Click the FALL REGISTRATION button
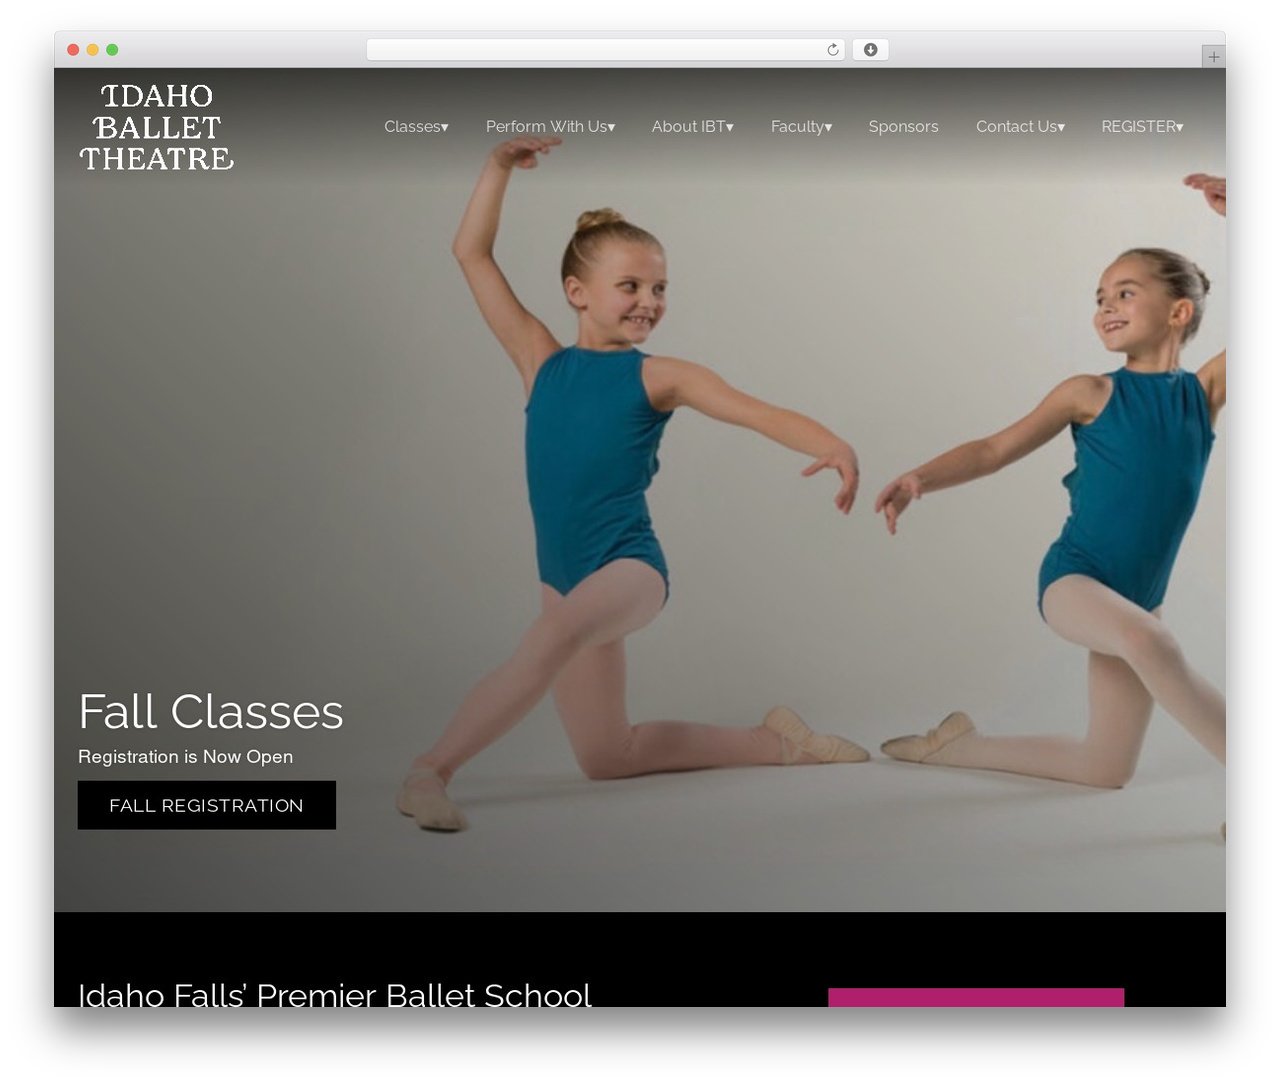The height and width of the screenshot is (1084, 1280). pyautogui.click(x=207, y=805)
